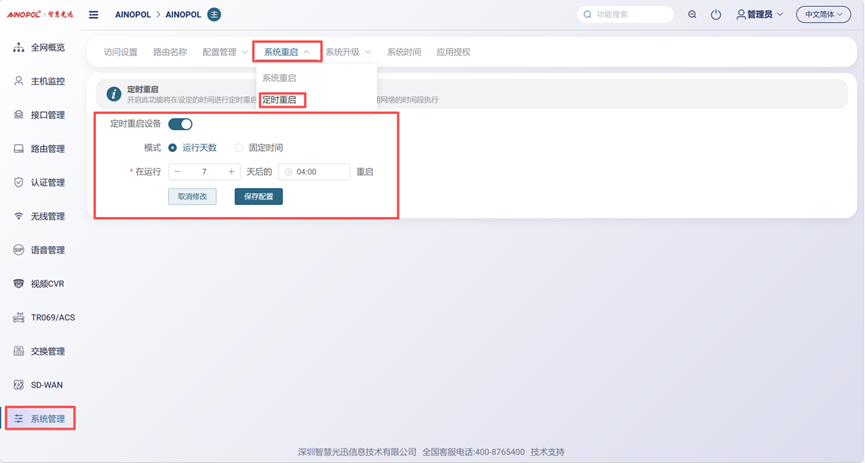The height and width of the screenshot is (463, 865).
Task: Open 认证管理 from the sidebar
Action: coord(46,183)
